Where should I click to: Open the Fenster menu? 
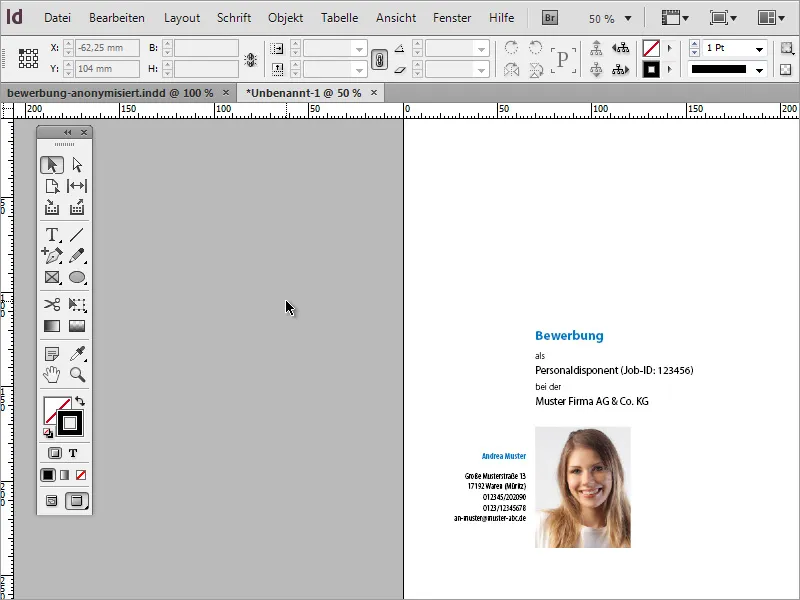click(x=452, y=18)
